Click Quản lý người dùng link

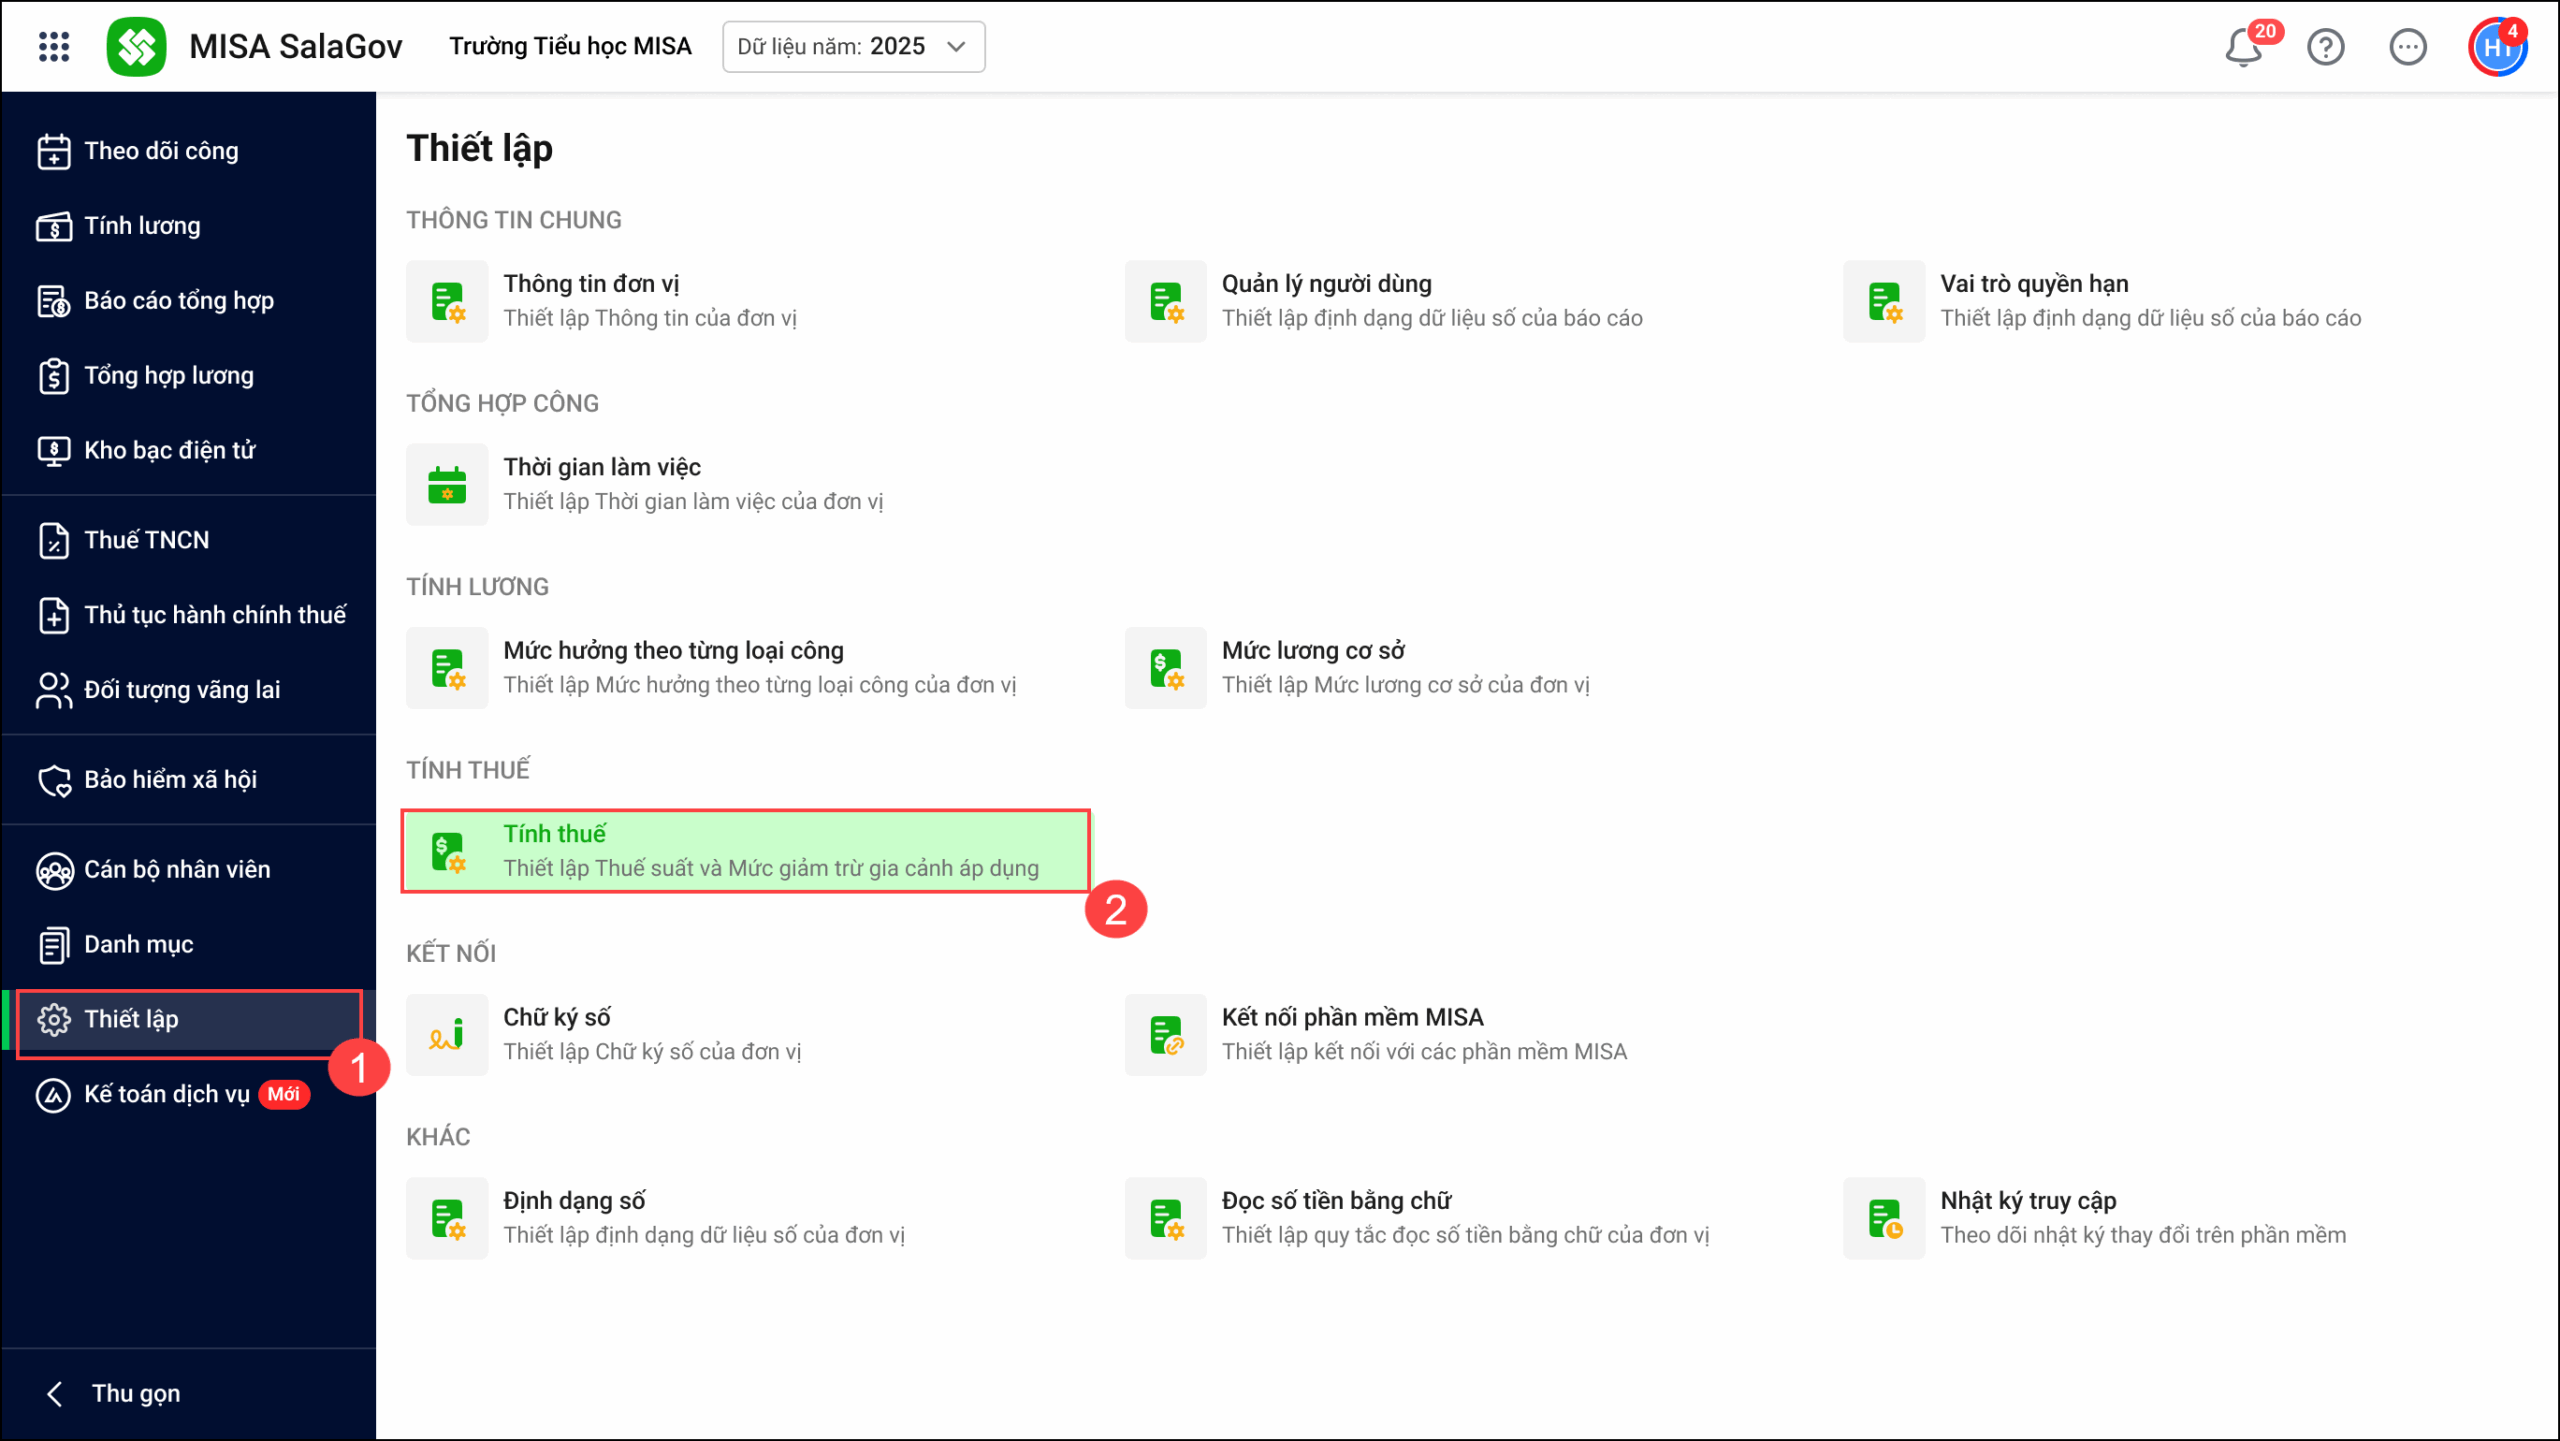tap(1326, 284)
